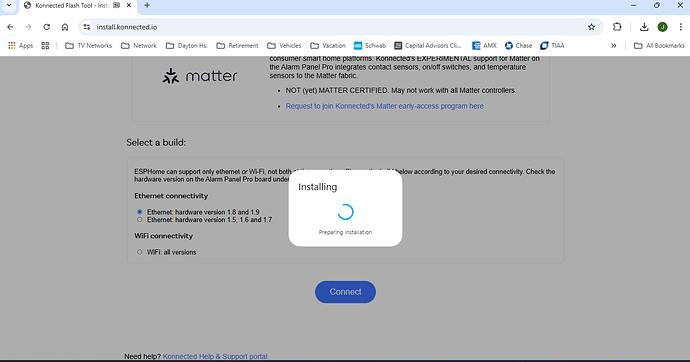Open the Chase bookmark

click(x=518, y=45)
